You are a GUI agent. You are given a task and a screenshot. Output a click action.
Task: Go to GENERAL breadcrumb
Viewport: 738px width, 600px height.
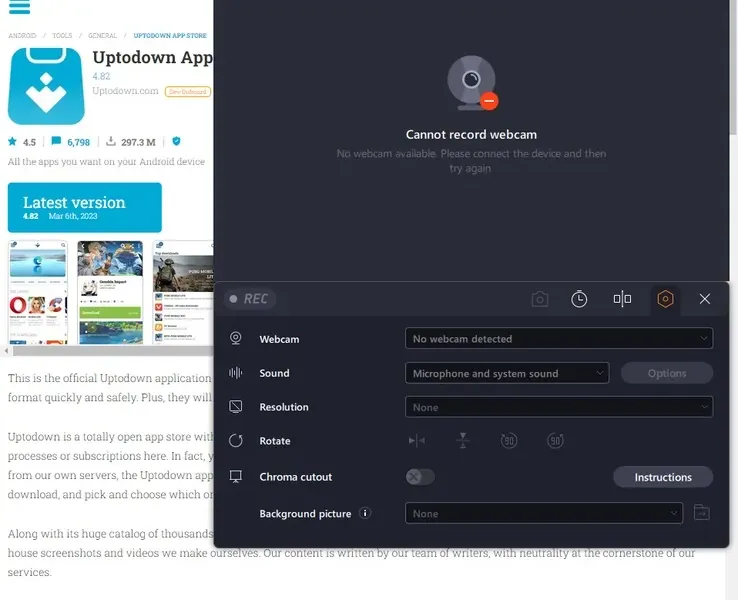(102, 36)
